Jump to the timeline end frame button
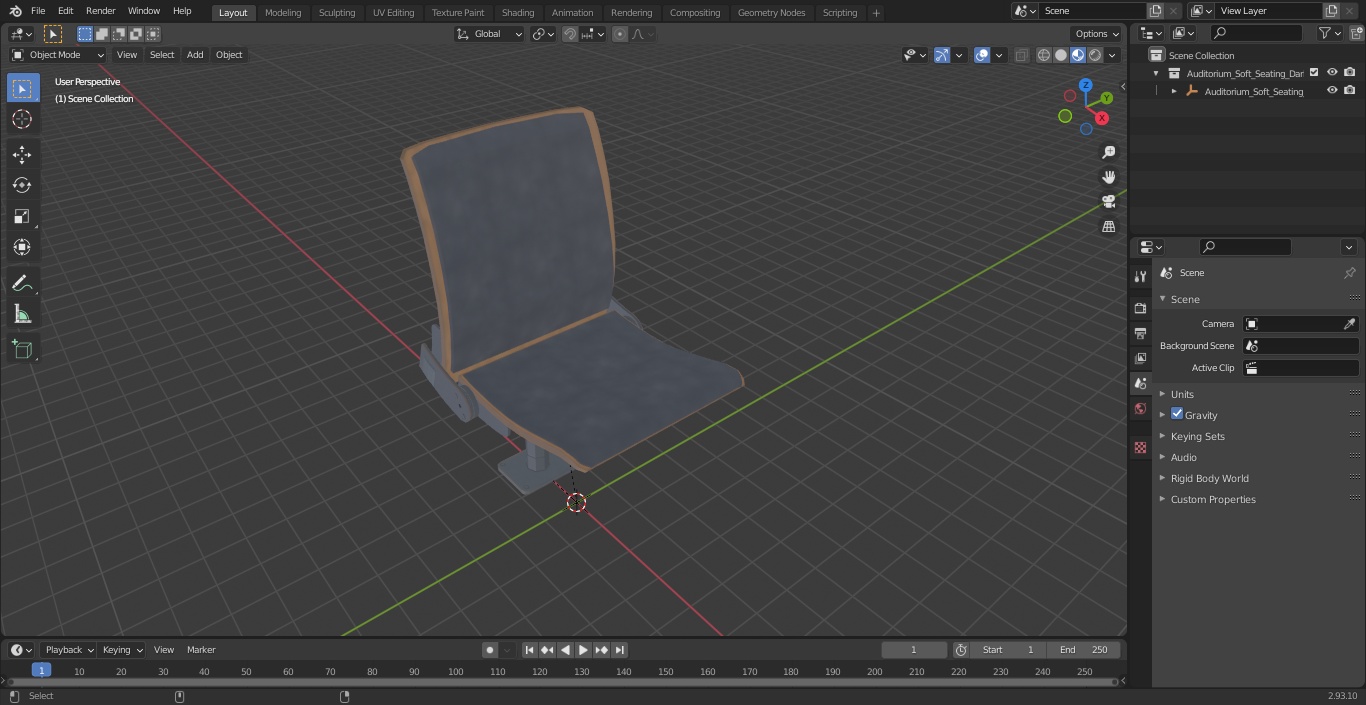Viewport: 1366px width, 705px height. coord(620,650)
